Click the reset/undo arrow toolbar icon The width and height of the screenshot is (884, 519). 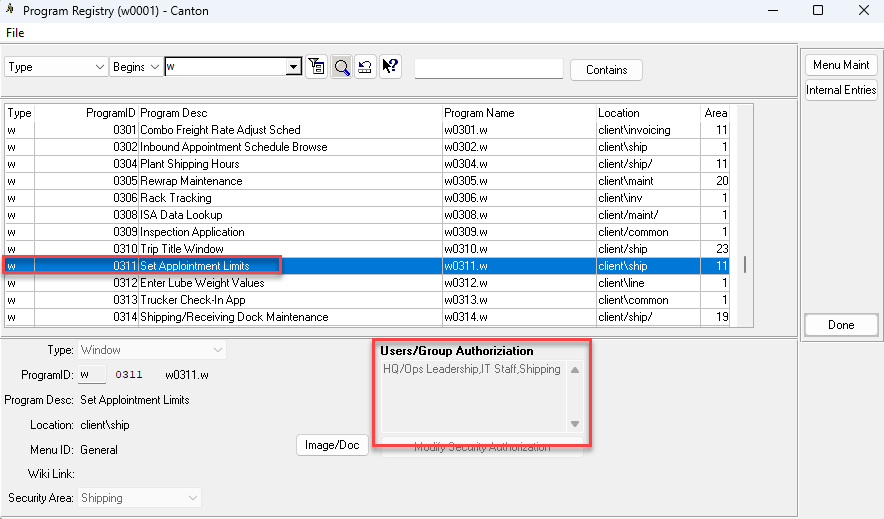click(365, 67)
